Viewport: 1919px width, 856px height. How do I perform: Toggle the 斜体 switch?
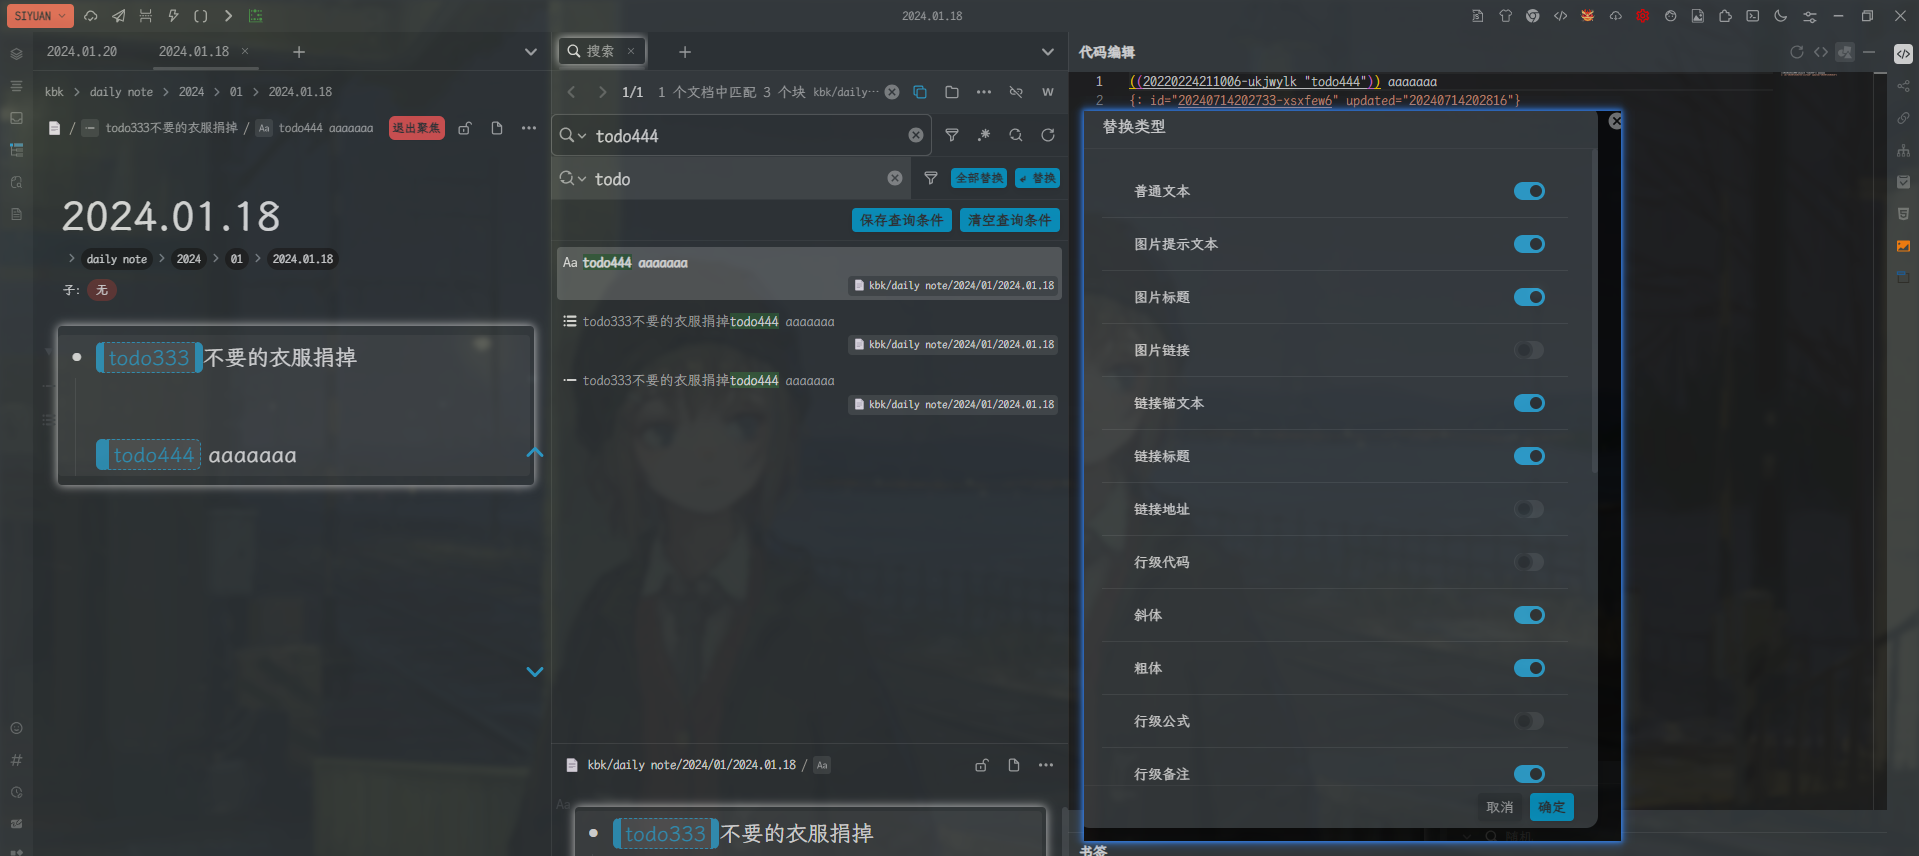point(1529,615)
